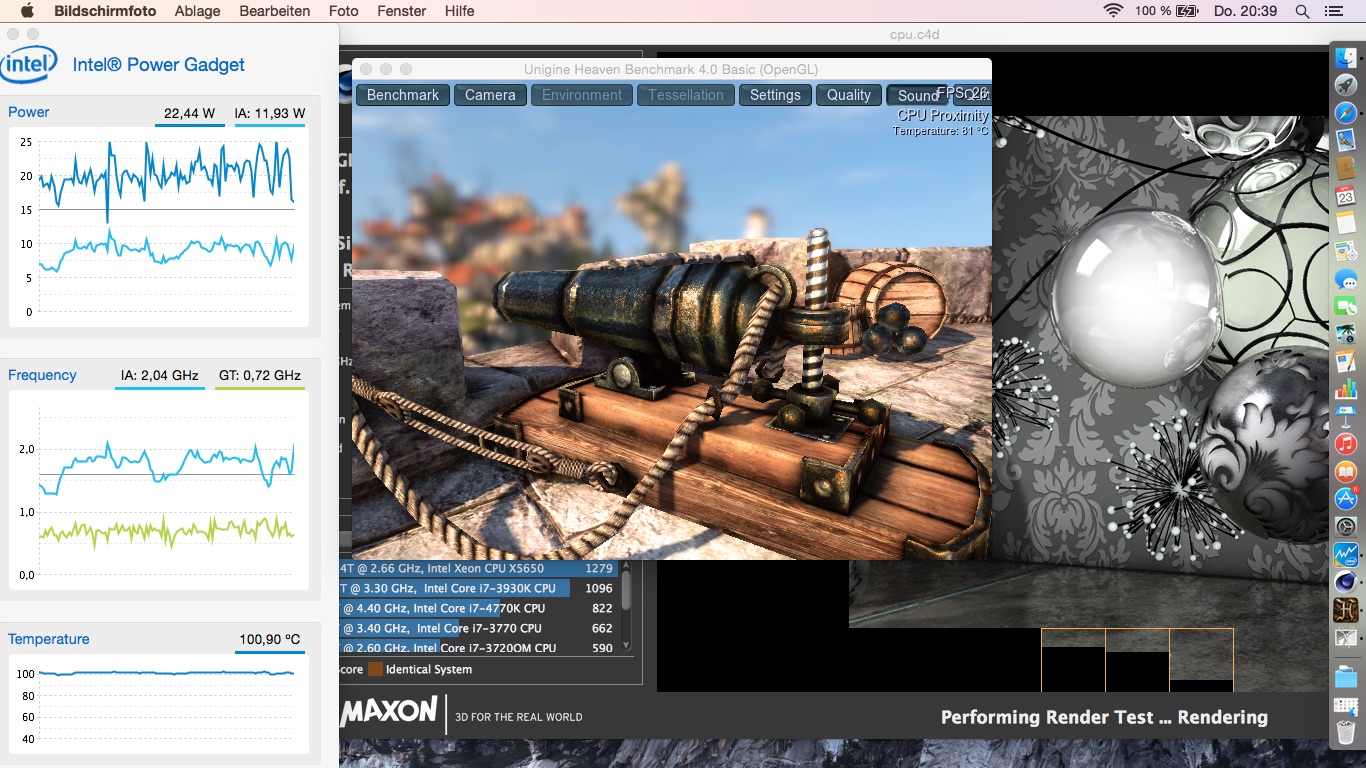Image resolution: width=1366 pixels, height=768 pixels.
Task: Open iBooks orange icon in Dock
Action: click(1346, 470)
